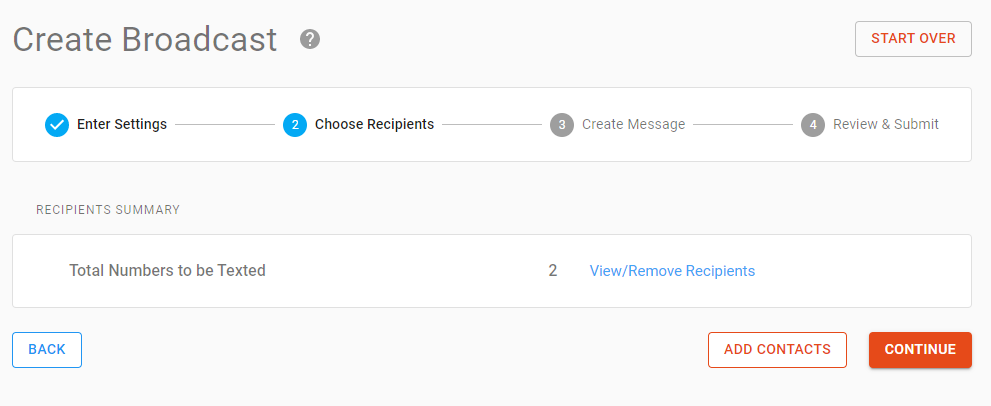This screenshot has height=406, width=991.
Task: Jump to Create Message step label
Action: click(633, 124)
